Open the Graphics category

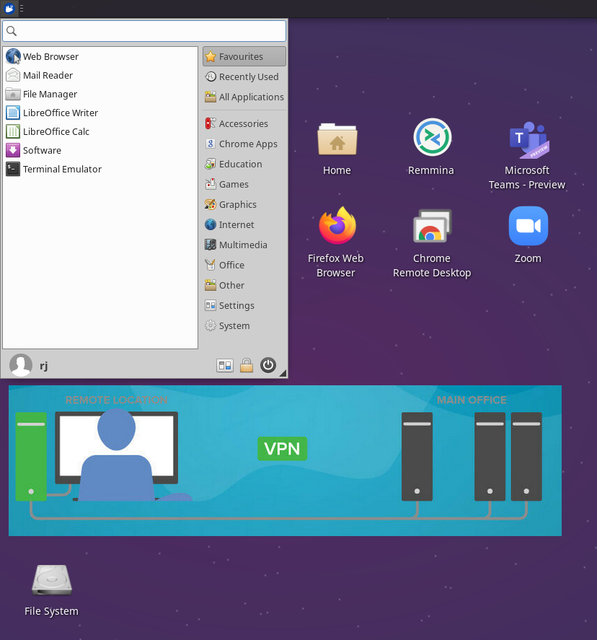point(244,204)
